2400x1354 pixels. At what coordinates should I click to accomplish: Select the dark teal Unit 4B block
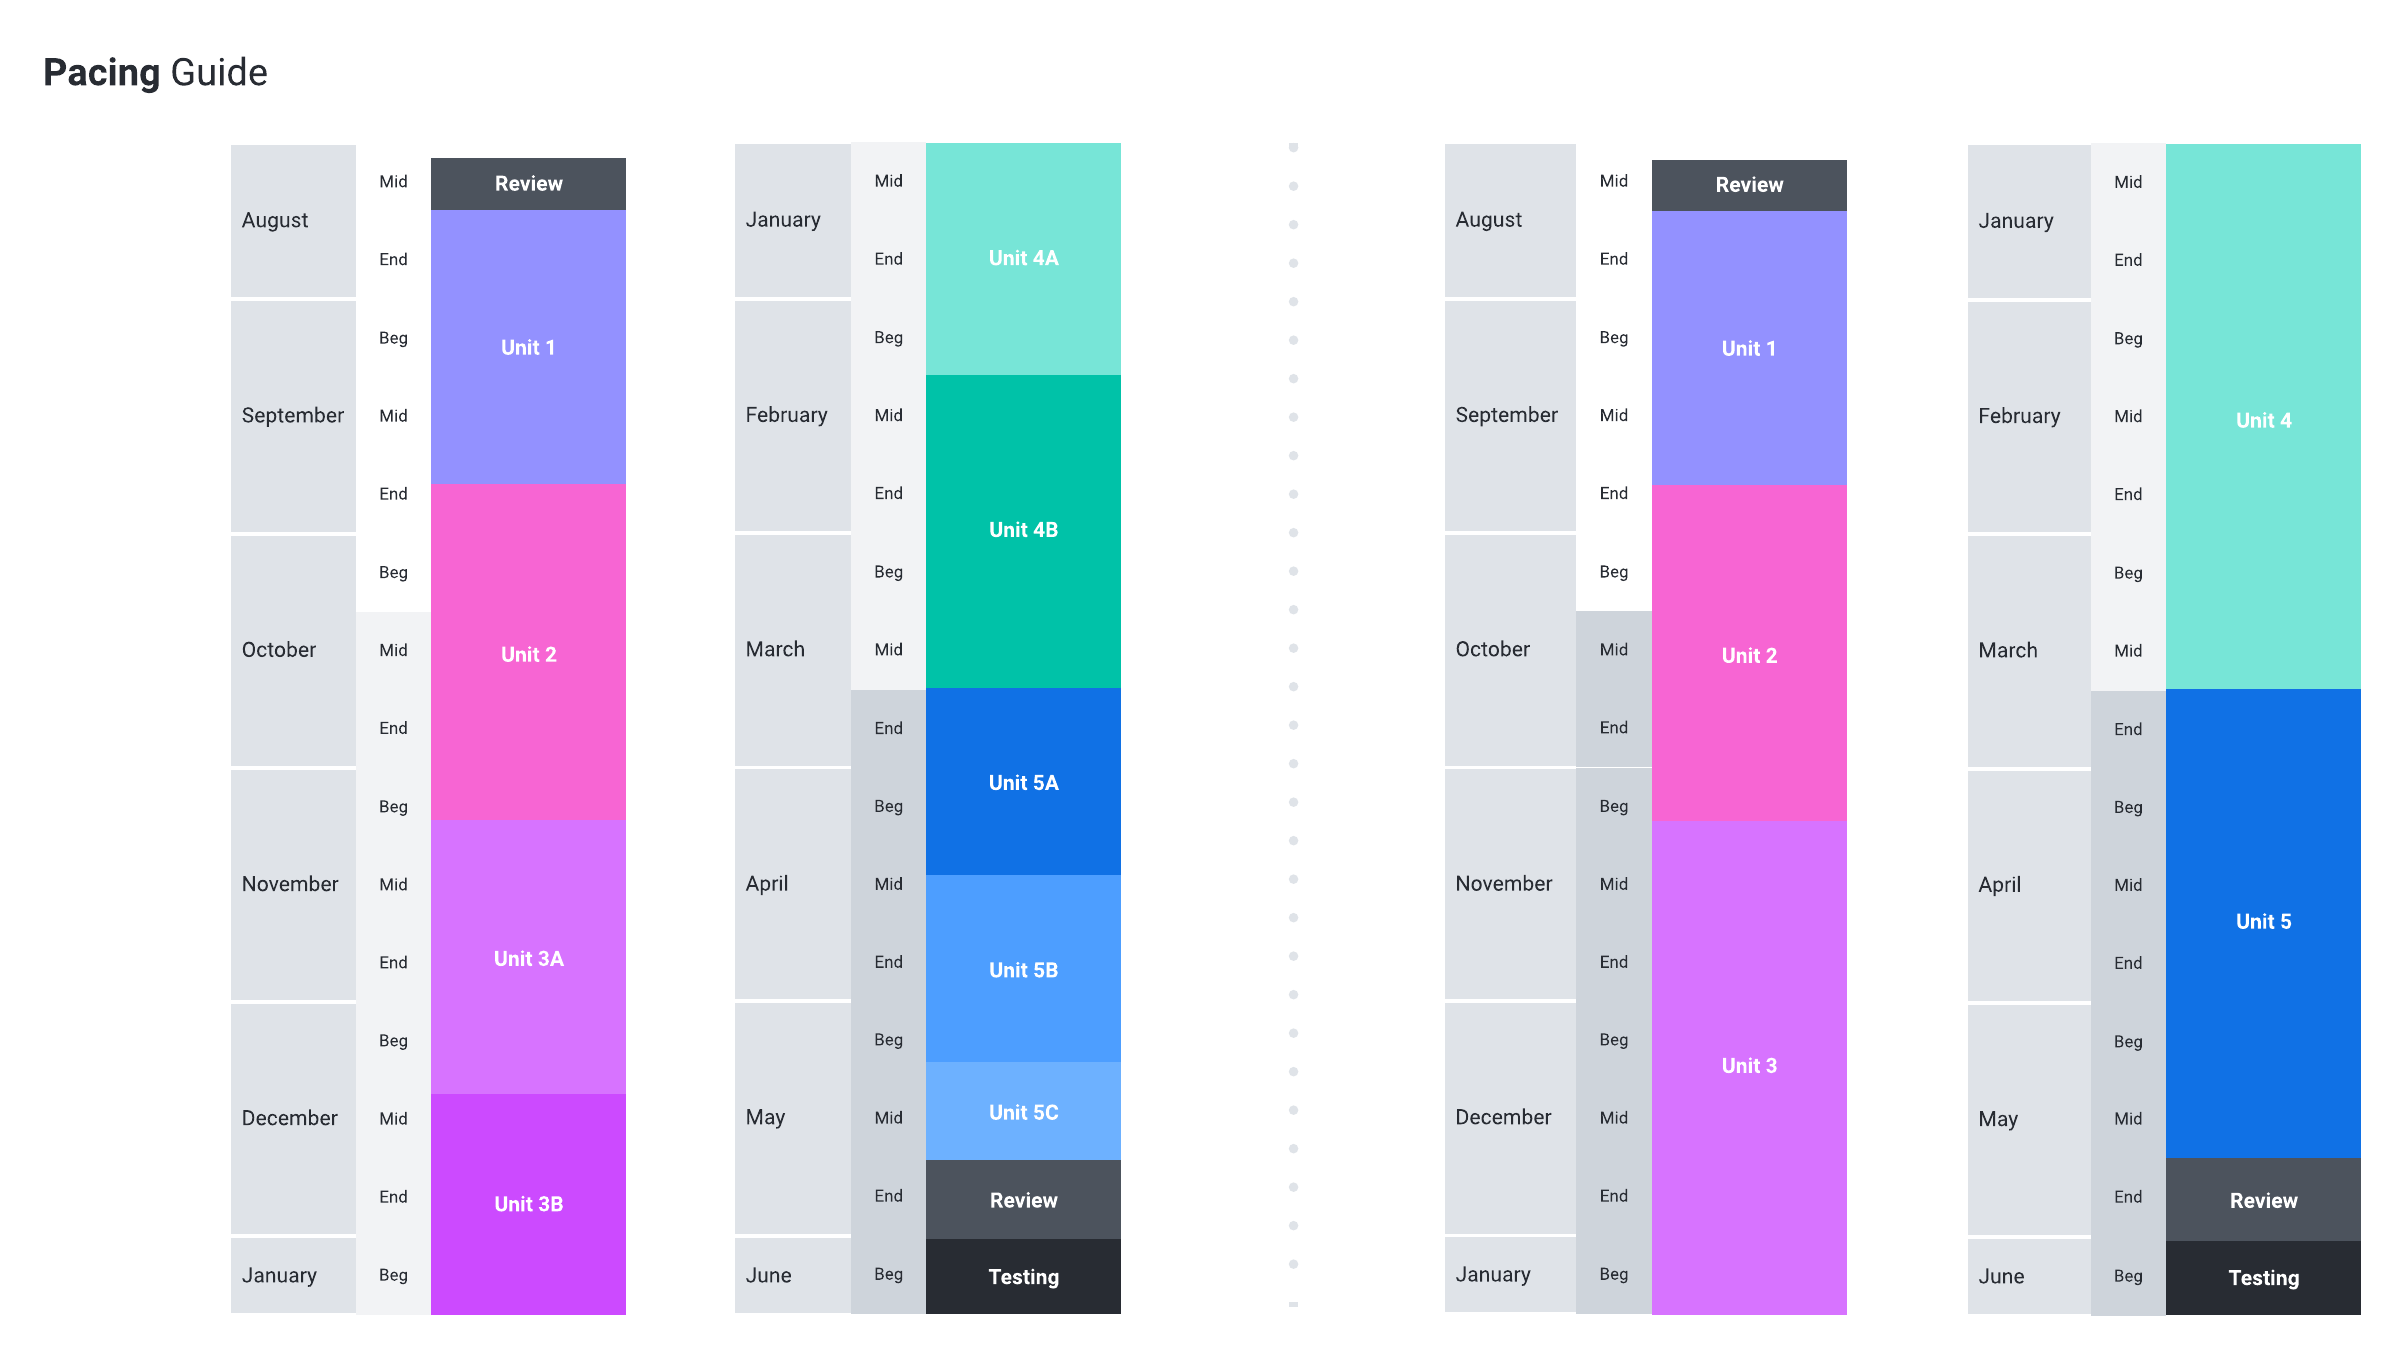pos(1023,530)
